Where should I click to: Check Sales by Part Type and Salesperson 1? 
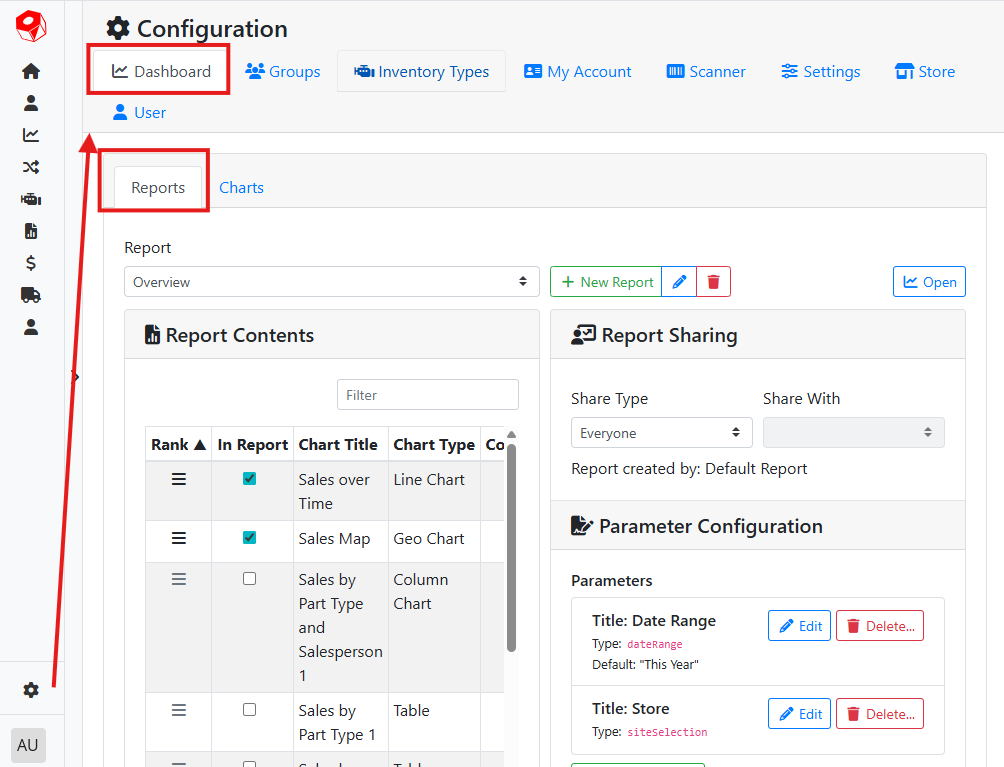pos(249,579)
